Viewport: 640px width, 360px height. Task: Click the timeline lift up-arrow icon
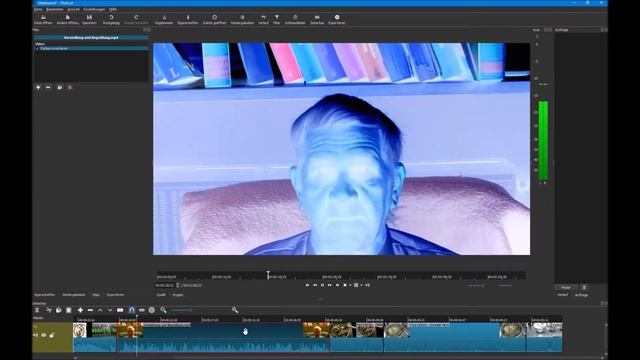coord(100,310)
